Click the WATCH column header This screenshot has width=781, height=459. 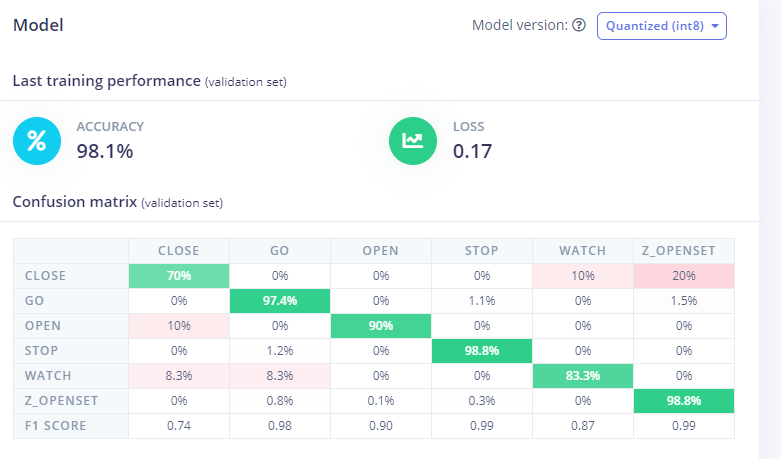(x=583, y=251)
